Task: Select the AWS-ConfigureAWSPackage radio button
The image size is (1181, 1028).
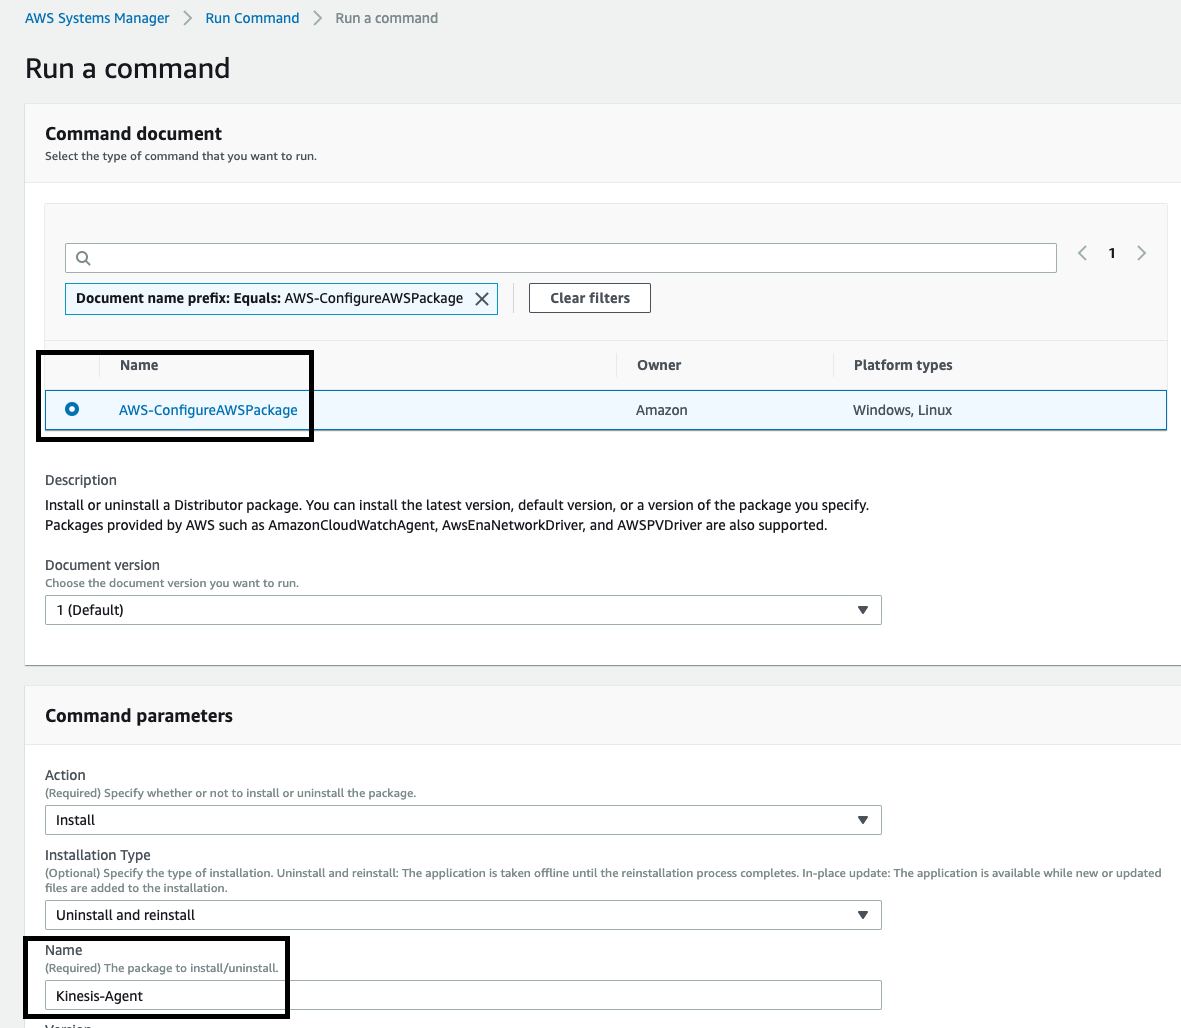Action: pyautogui.click(x=72, y=409)
